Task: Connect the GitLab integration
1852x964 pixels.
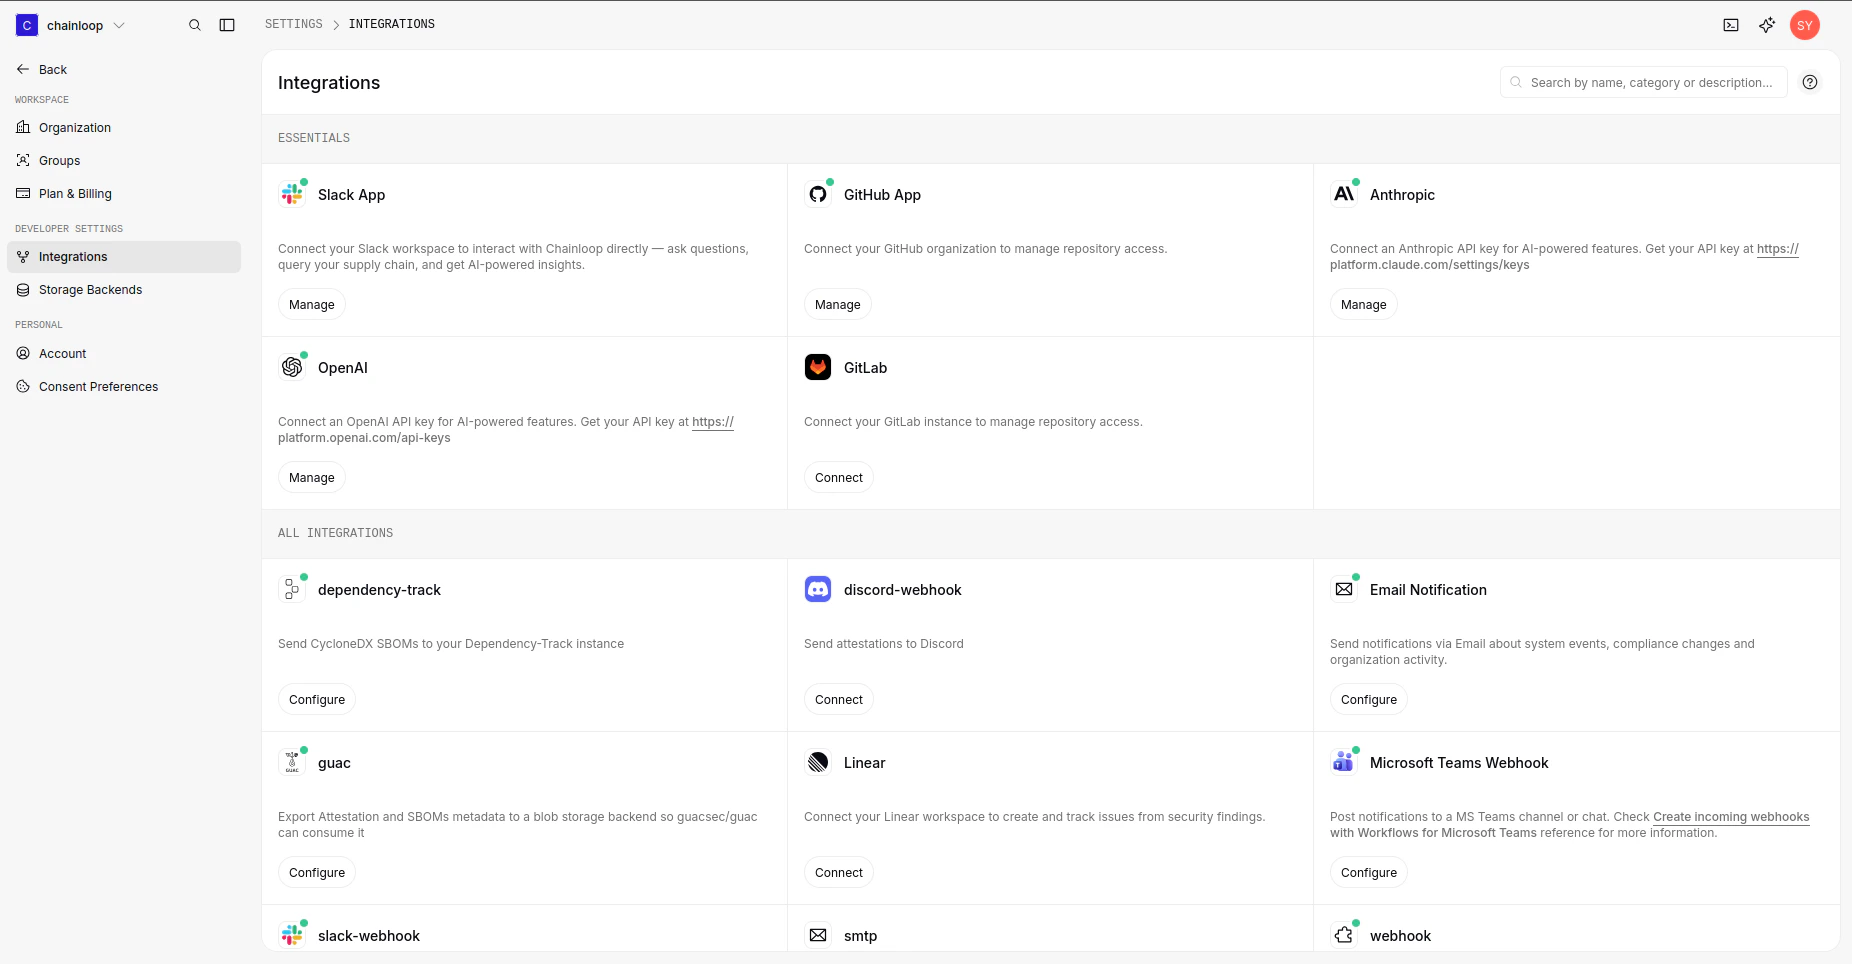Action: [x=839, y=477]
